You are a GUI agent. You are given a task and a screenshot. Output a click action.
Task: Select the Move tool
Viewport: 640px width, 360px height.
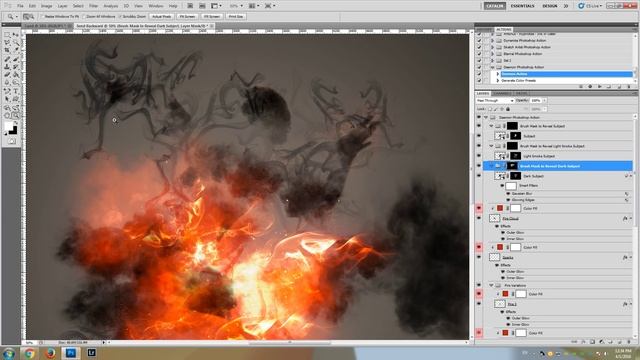pyautogui.click(x=16, y=35)
